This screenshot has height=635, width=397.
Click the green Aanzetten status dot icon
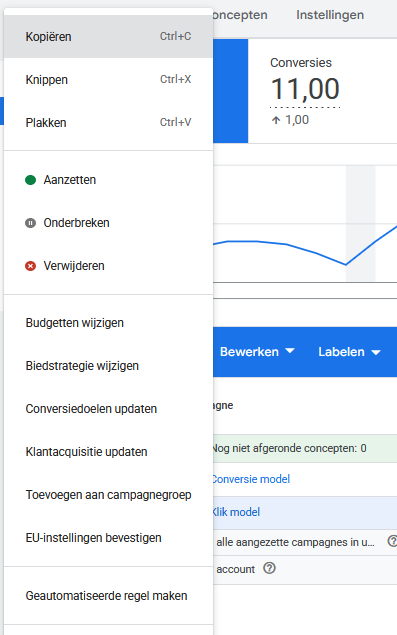(x=30, y=180)
